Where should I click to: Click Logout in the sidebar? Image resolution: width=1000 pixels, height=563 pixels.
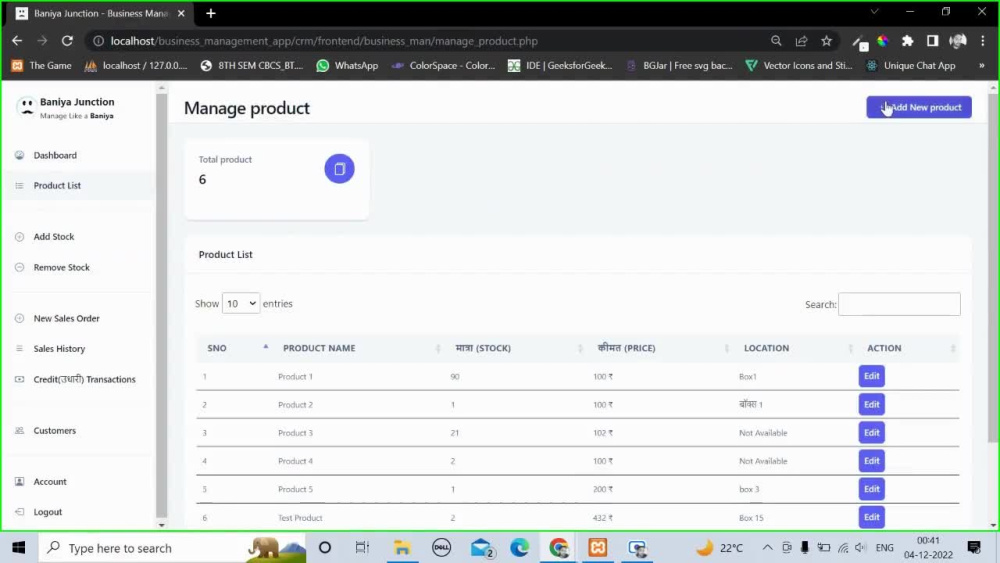click(48, 512)
